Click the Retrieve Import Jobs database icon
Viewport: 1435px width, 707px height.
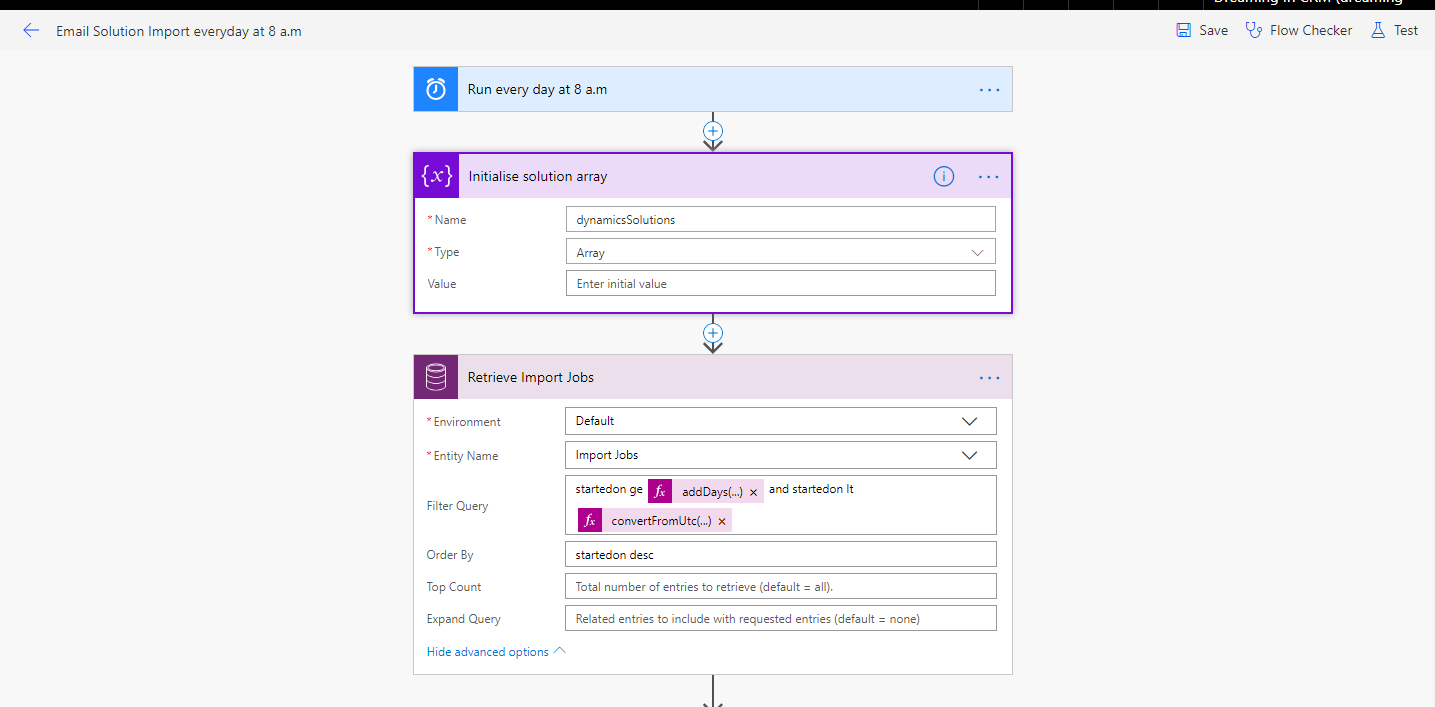(x=436, y=377)
